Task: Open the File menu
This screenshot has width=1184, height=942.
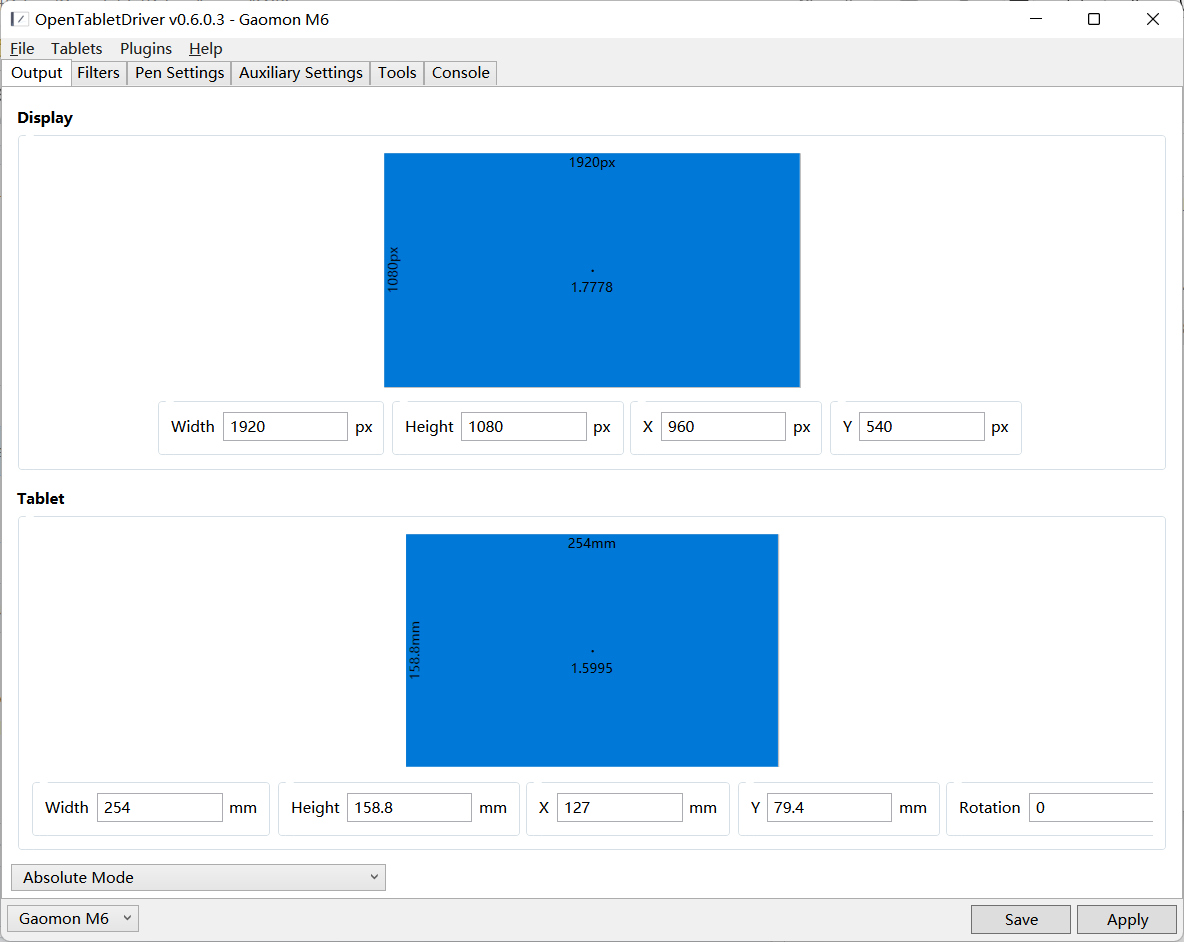Action: click(x=22, y=48)
